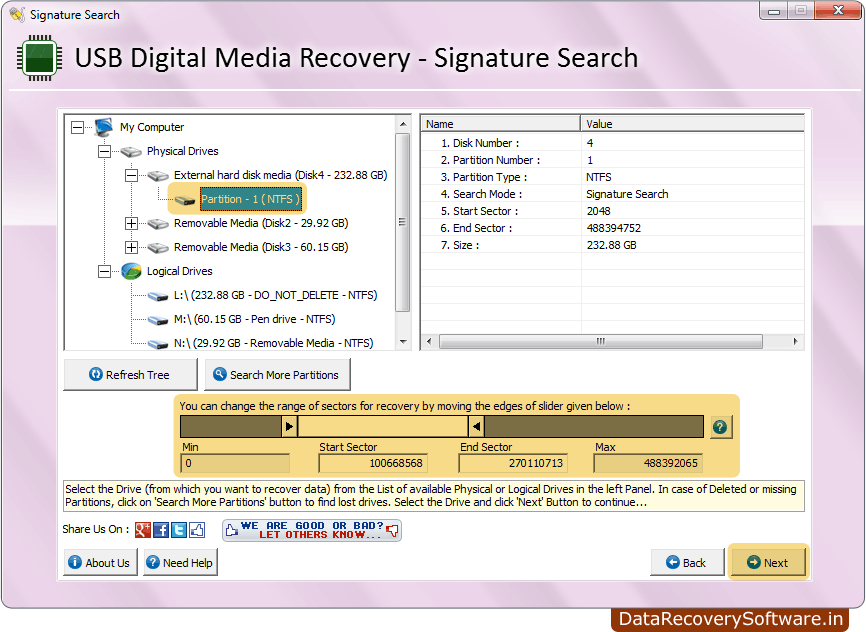This screenshot has height=632, width=866.
Task: Expand Removable Media Disk3 node
Action: tap(131, 247)
